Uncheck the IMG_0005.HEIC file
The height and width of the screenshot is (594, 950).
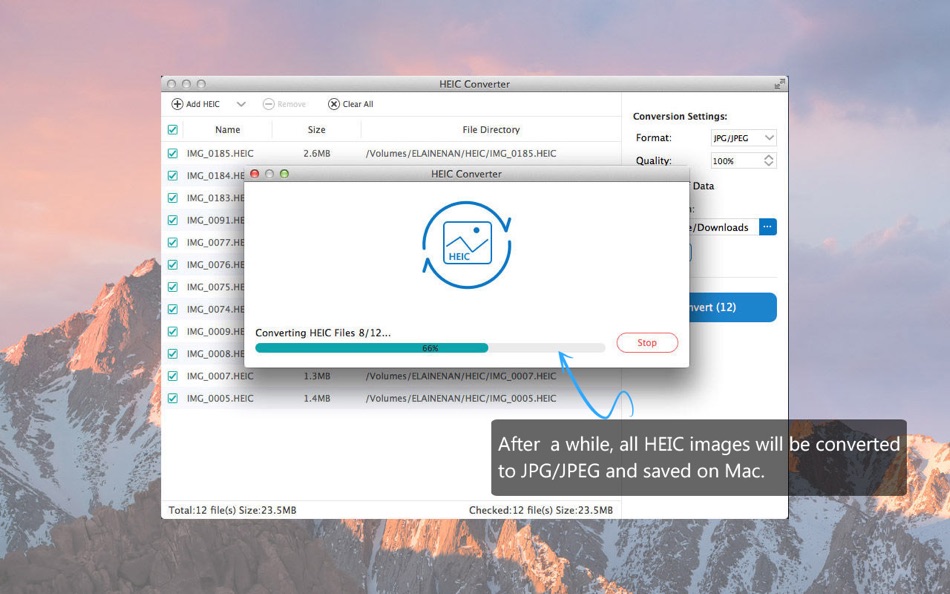coord(175,398)
